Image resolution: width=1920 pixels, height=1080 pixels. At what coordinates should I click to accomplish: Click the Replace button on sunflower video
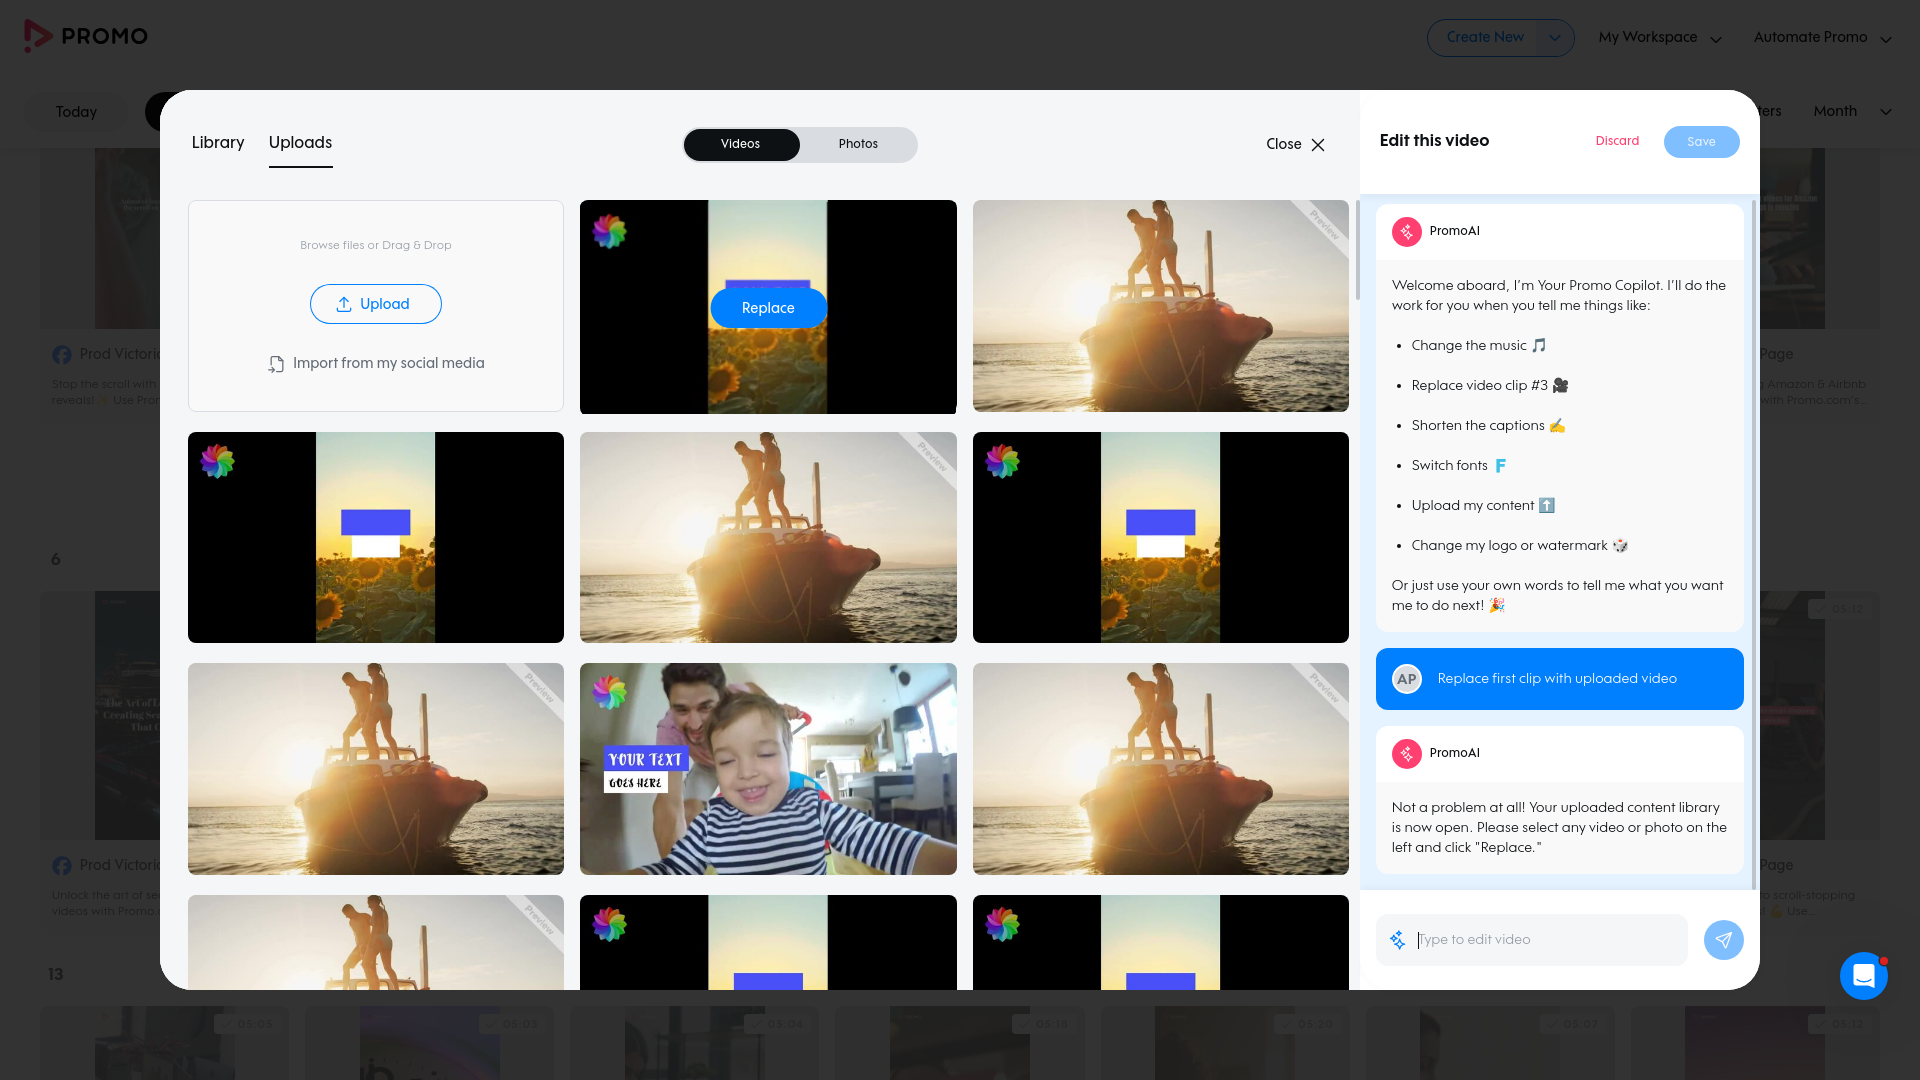[x=768, y=308]
